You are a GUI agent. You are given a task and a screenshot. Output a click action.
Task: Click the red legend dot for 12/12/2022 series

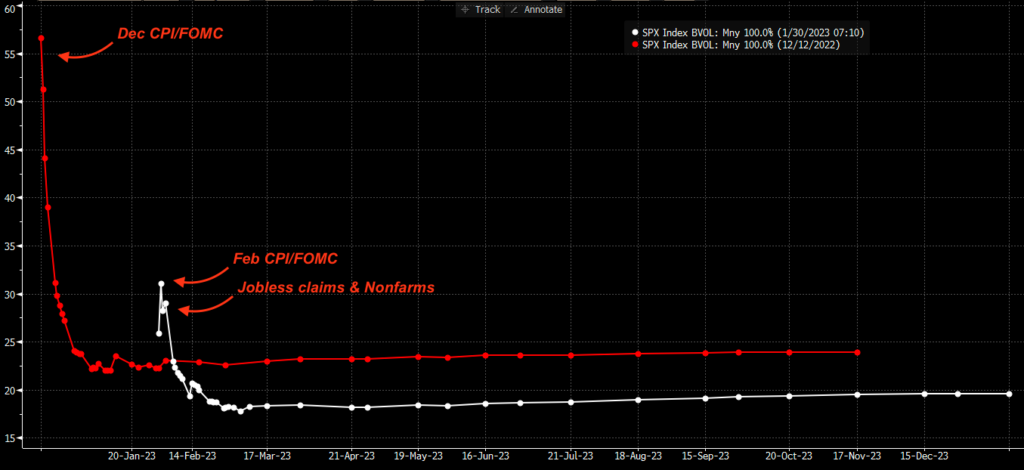pos(635,44)
